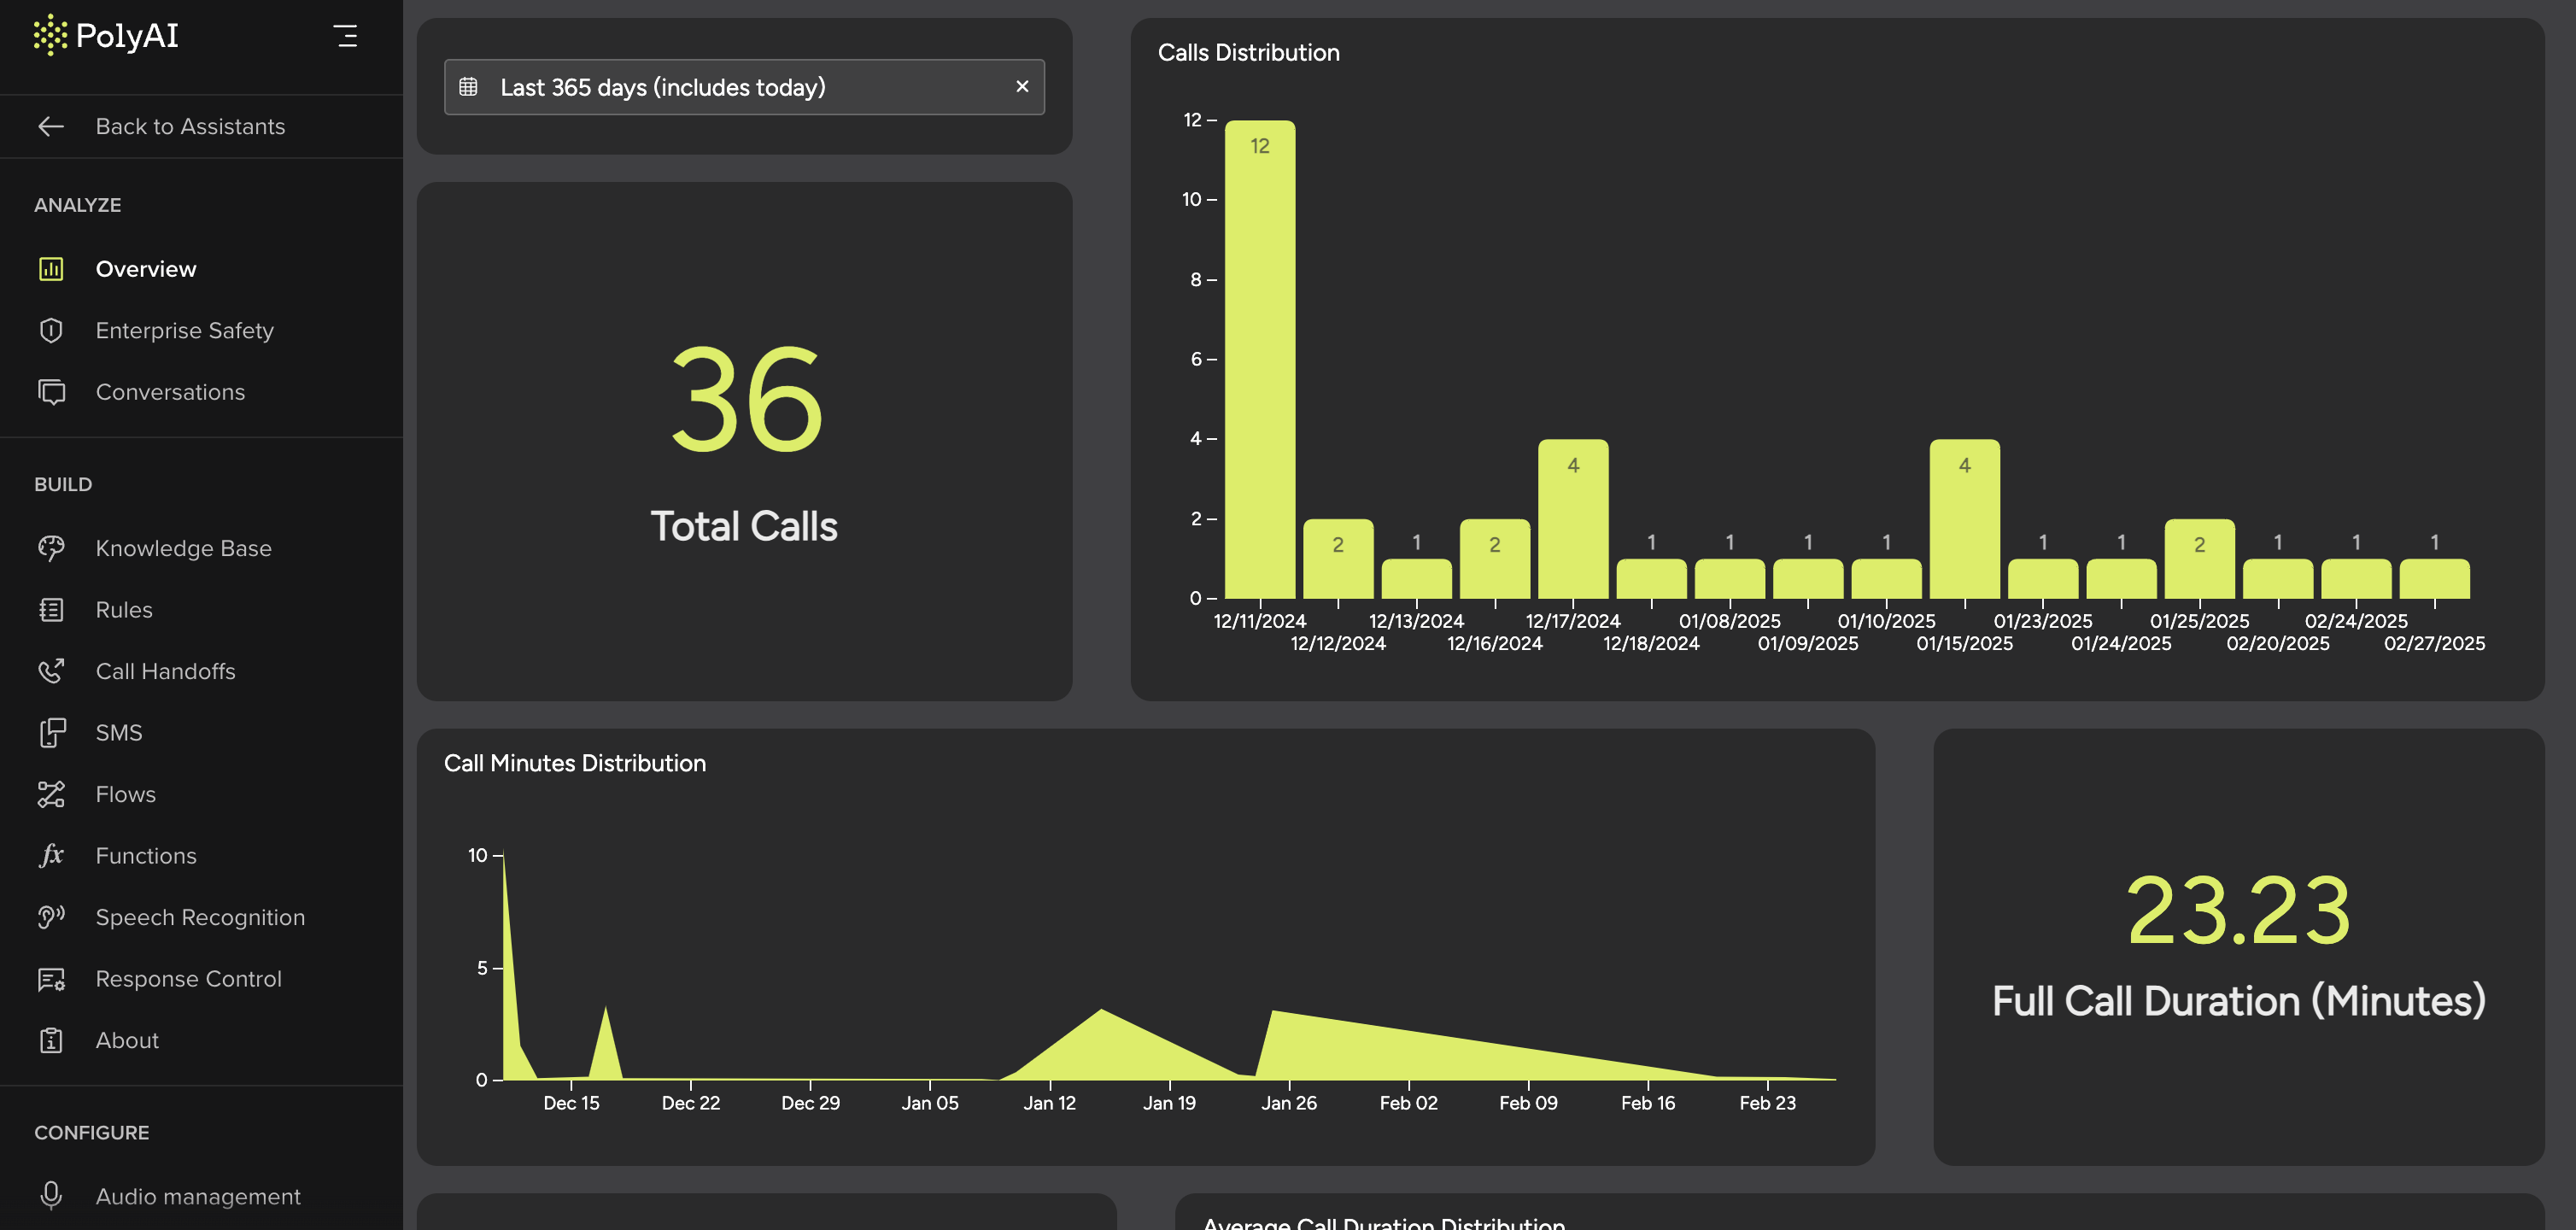
Task: Collapse the sidebar with the hamburger icon
Action: 346,36
